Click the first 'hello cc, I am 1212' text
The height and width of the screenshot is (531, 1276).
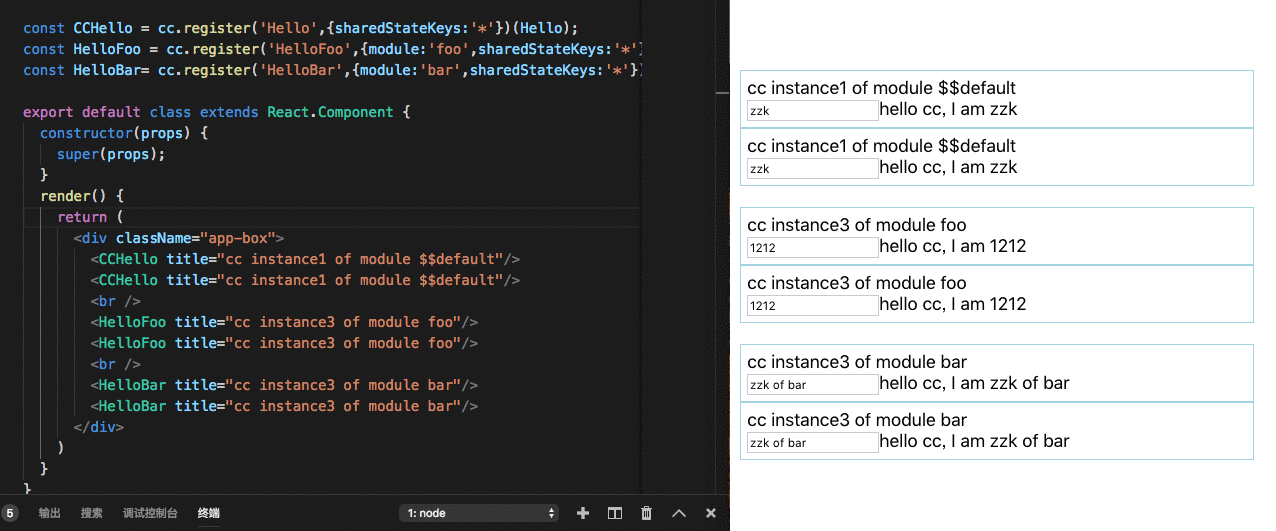click(953, 246)
